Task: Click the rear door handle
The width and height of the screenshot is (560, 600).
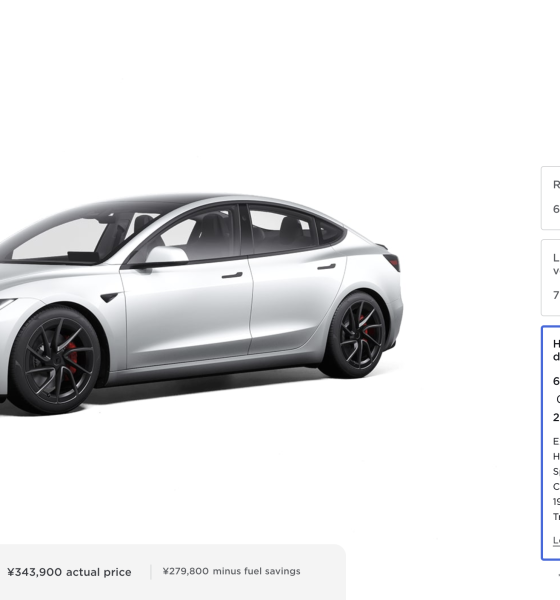Action: coord(327,266)
